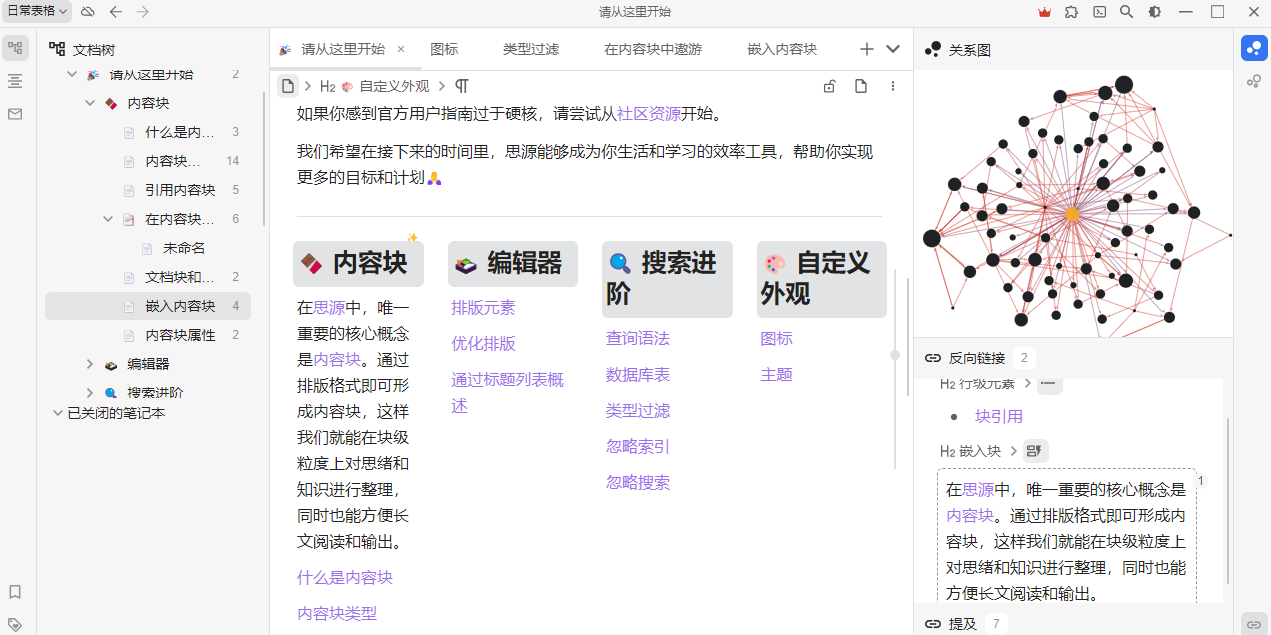Open the 查询语法 link

[638, 339]
